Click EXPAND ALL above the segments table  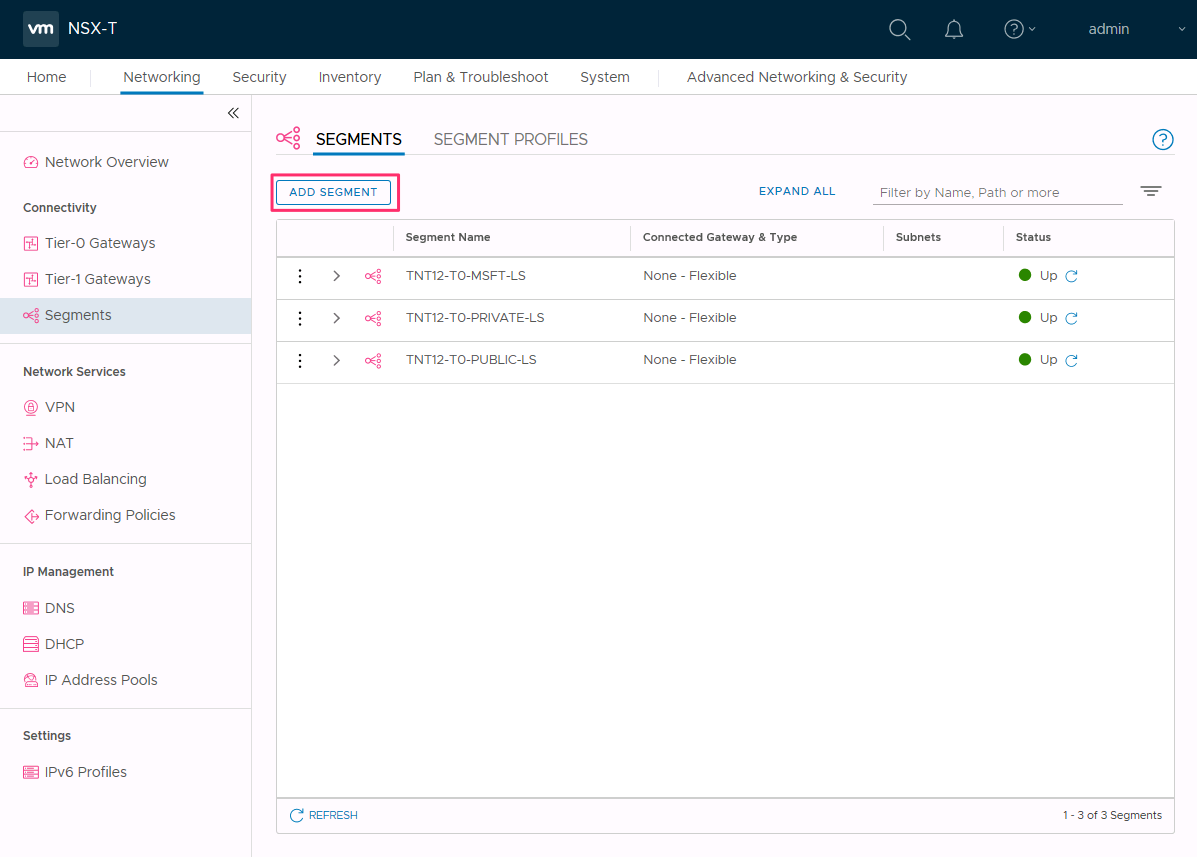[x=796, y=191]
